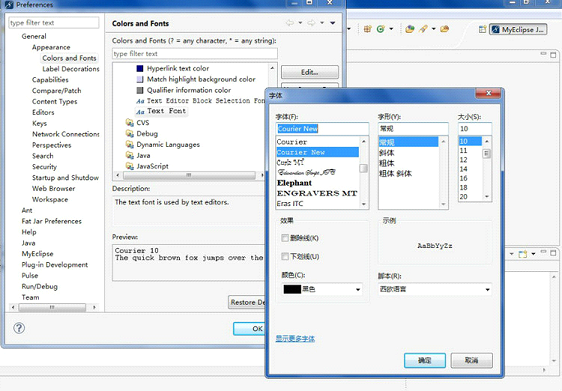
Task: Click the Aa icon beside Text Font
Action: click(x=140, y=112)
